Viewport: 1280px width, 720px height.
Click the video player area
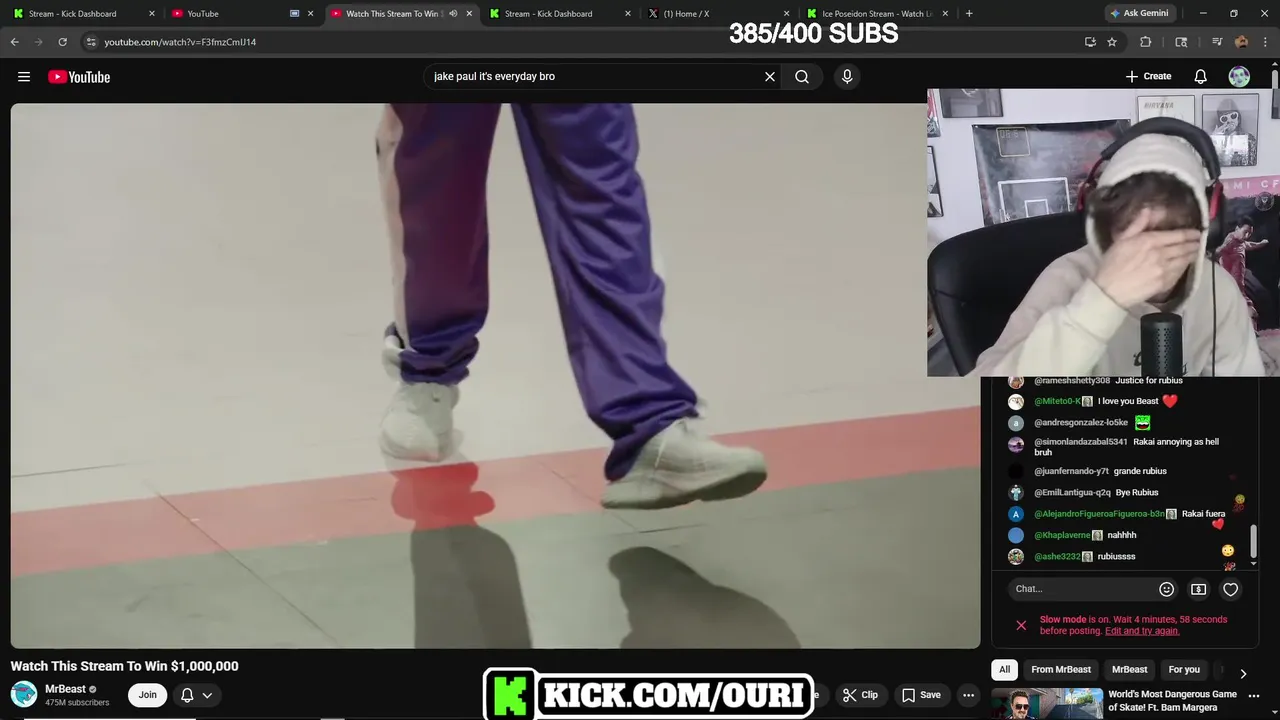point(496,376)
